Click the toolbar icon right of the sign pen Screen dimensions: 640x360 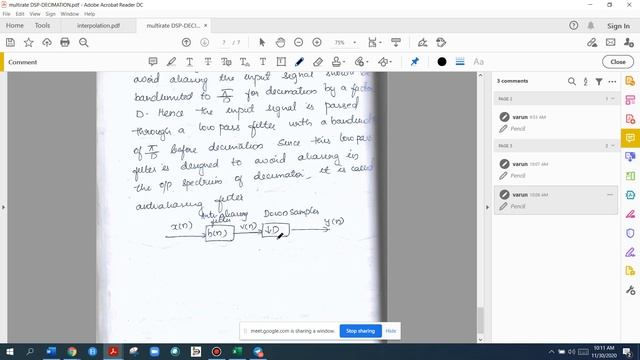point(441,42)
